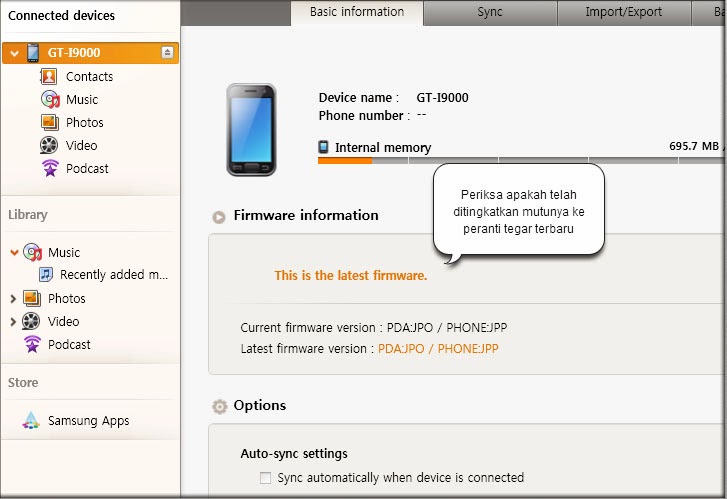Click the Recently added music note icon
727x499 pixels.
45,275
